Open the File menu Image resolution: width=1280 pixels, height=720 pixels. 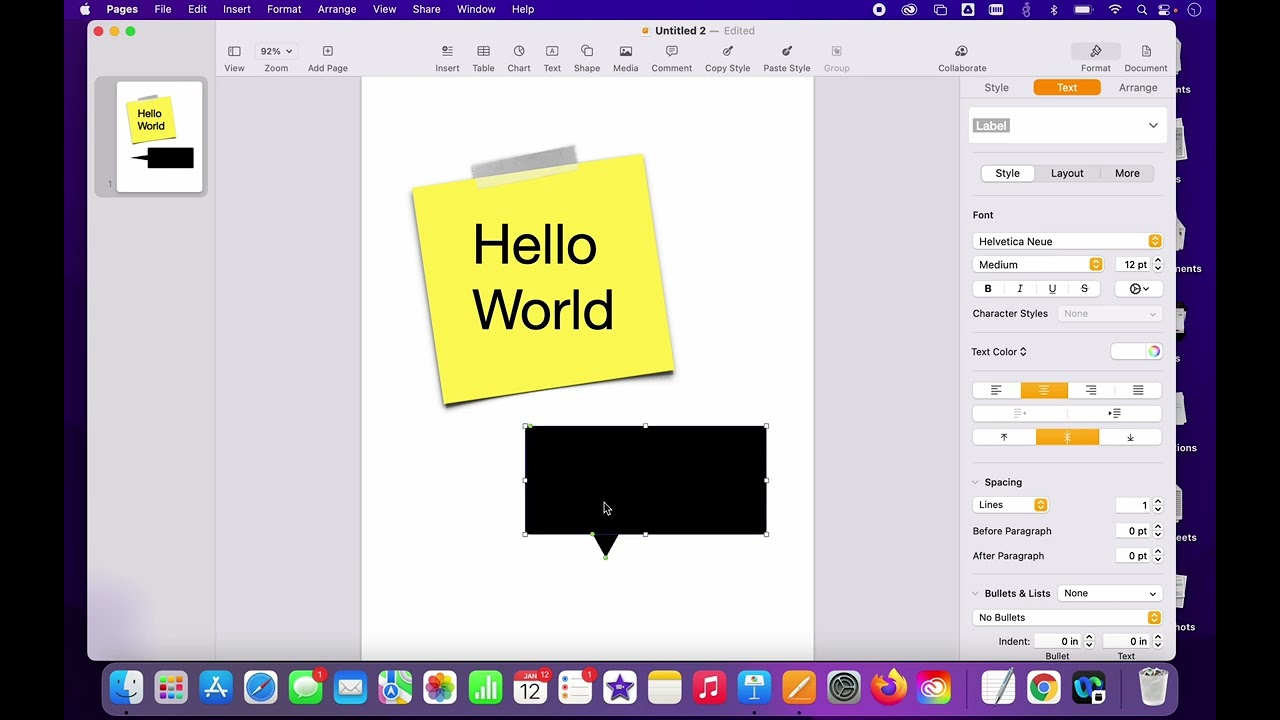point(163,9)
